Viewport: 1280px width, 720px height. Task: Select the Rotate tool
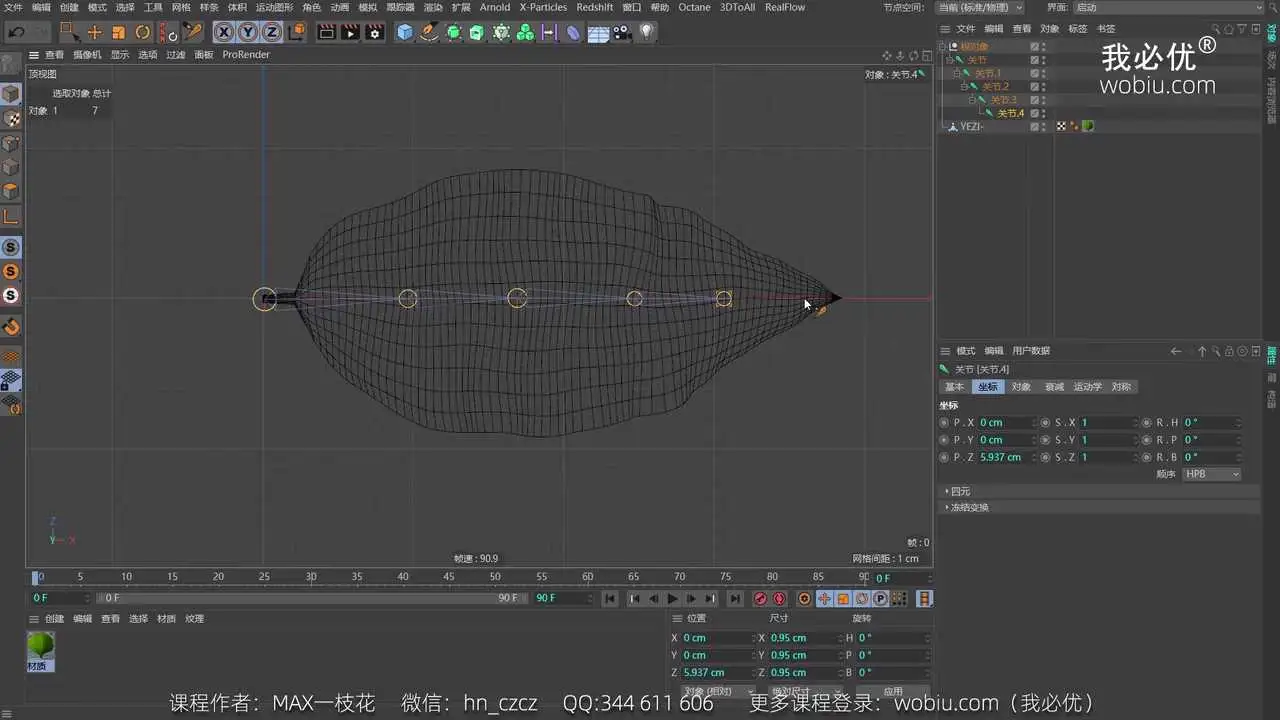coord(142,32)
